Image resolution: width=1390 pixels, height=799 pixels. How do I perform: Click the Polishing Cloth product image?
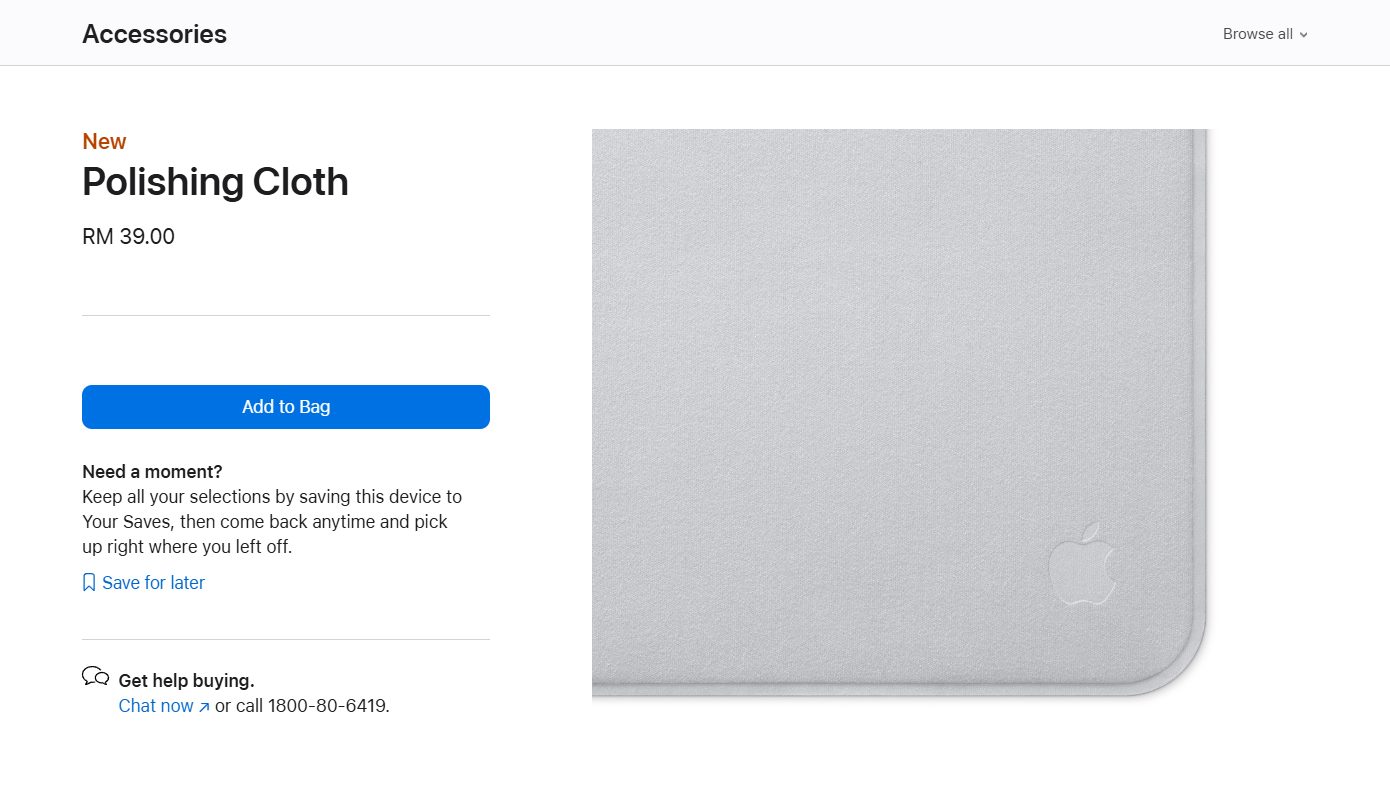point(900,412)
